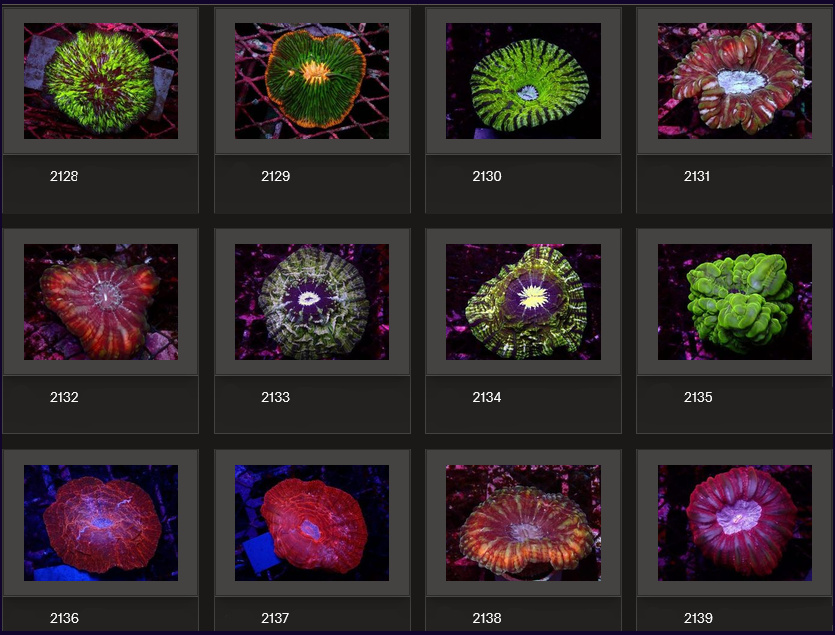Click the label text 2137

click(x=275, y=618)
